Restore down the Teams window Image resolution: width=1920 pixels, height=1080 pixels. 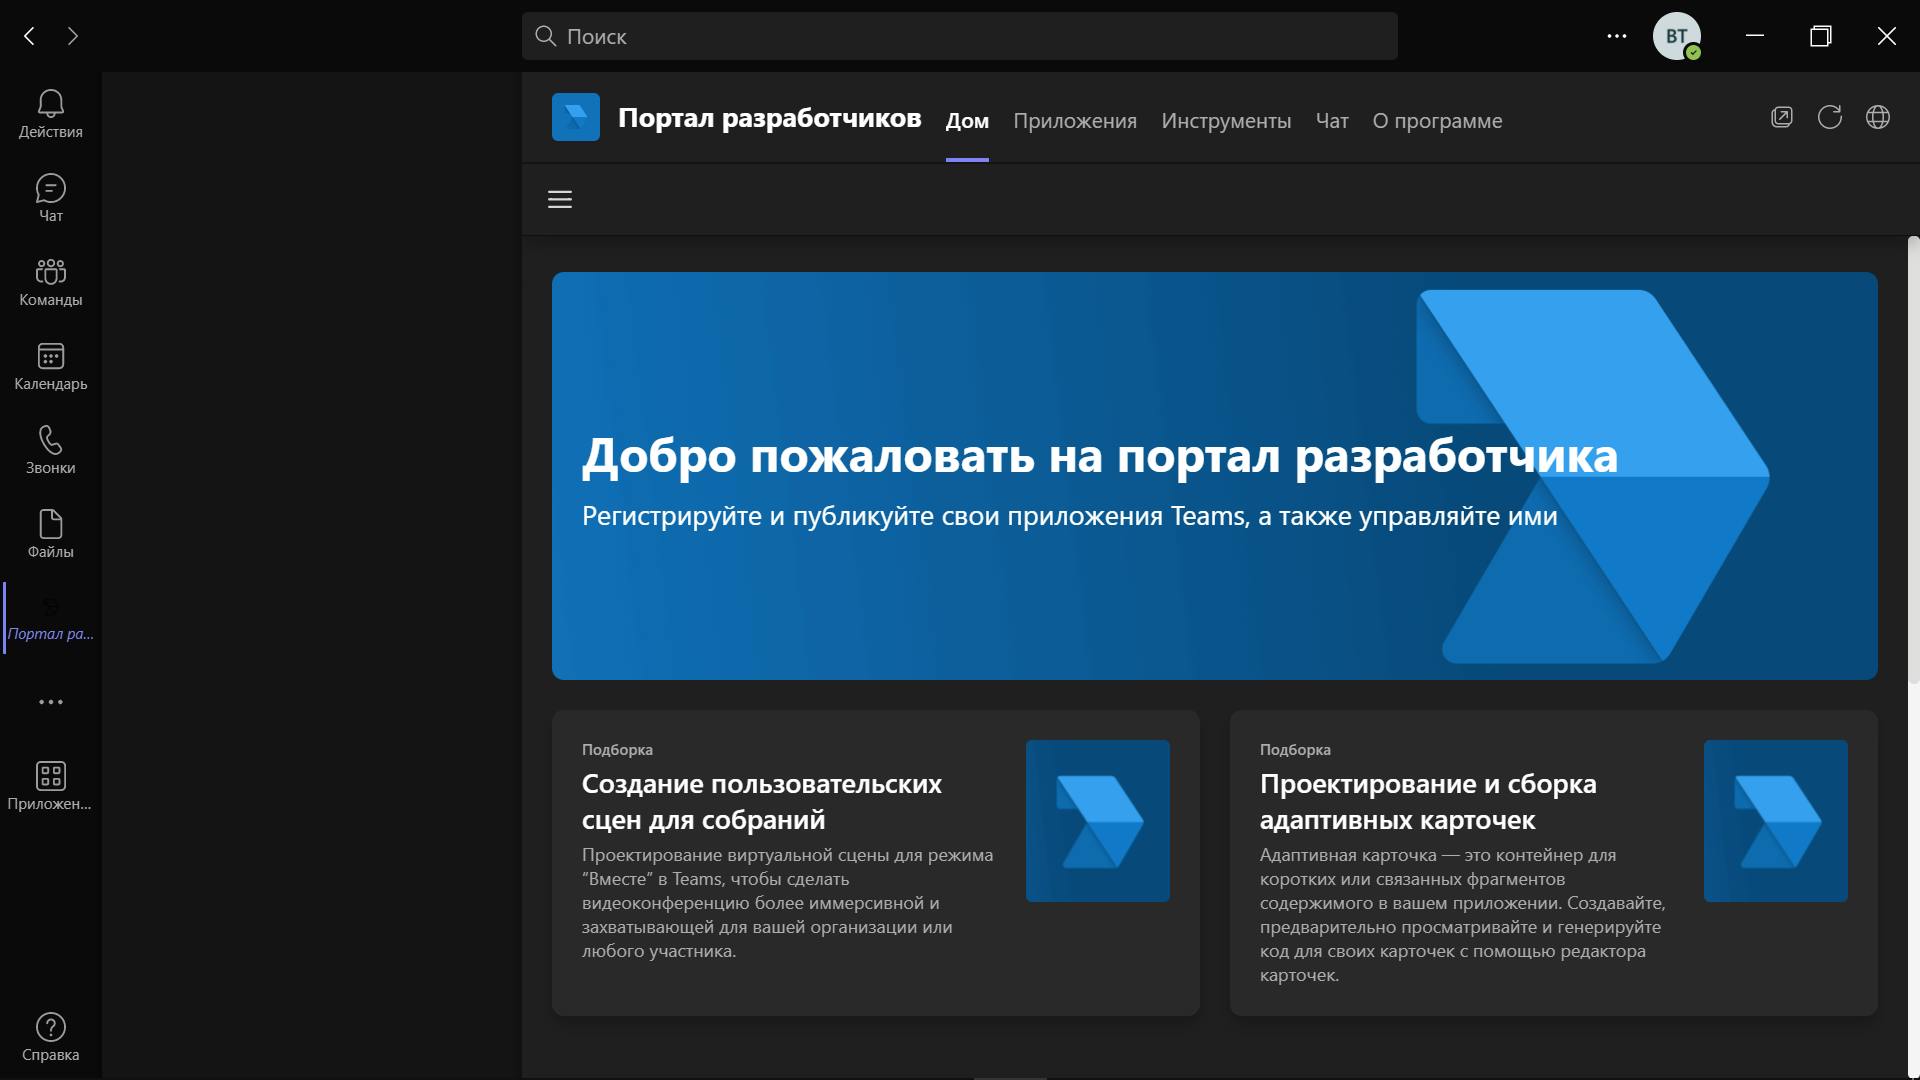pos(1821,36)
